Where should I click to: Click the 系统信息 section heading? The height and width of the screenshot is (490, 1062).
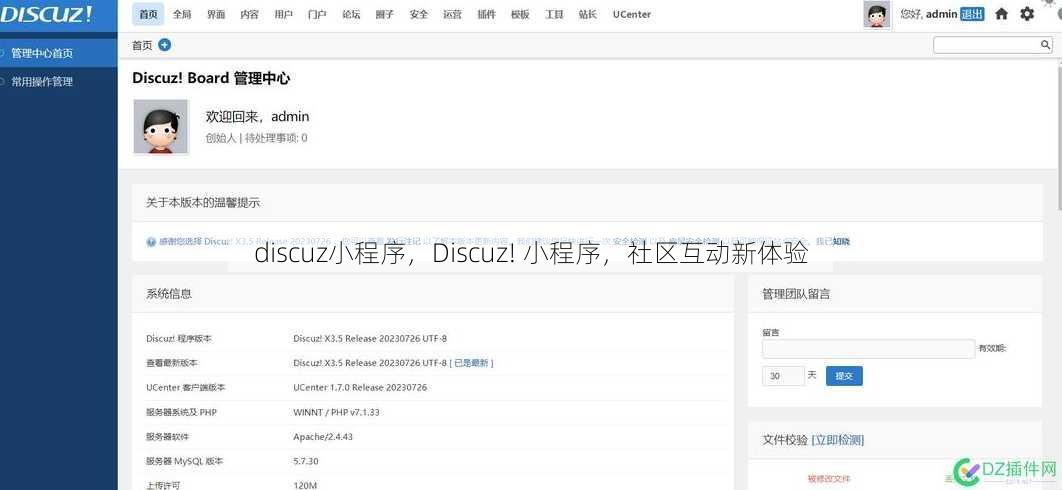tap(169, 293)
